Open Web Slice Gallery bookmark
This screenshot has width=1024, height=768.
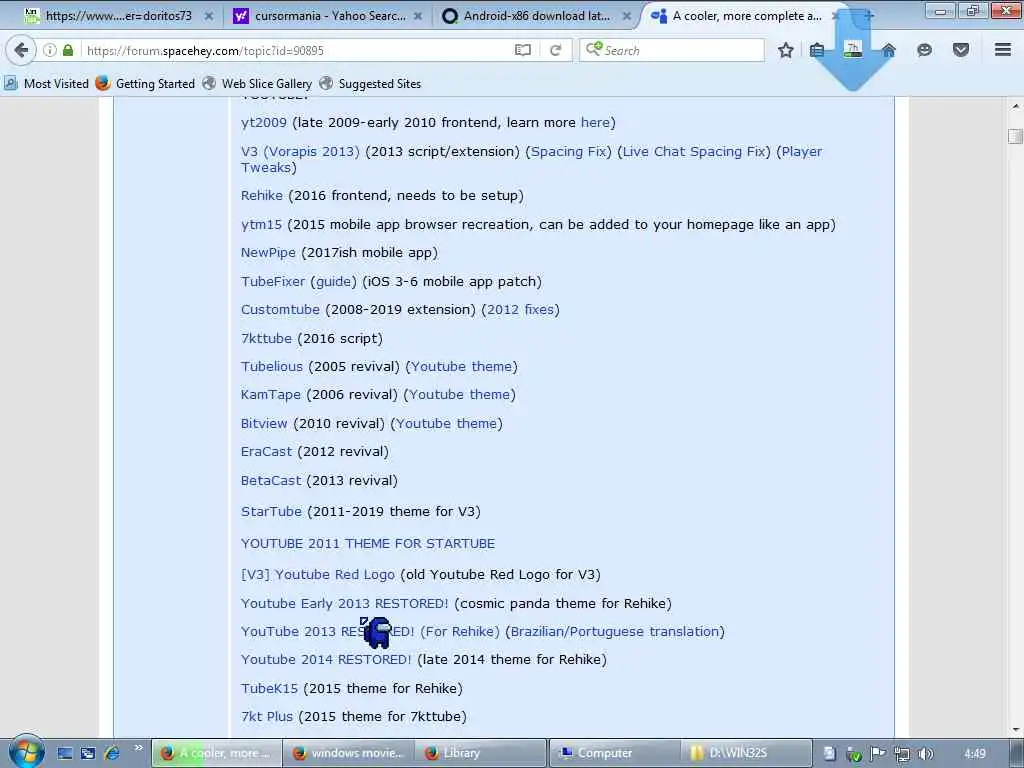coord(257,84)
